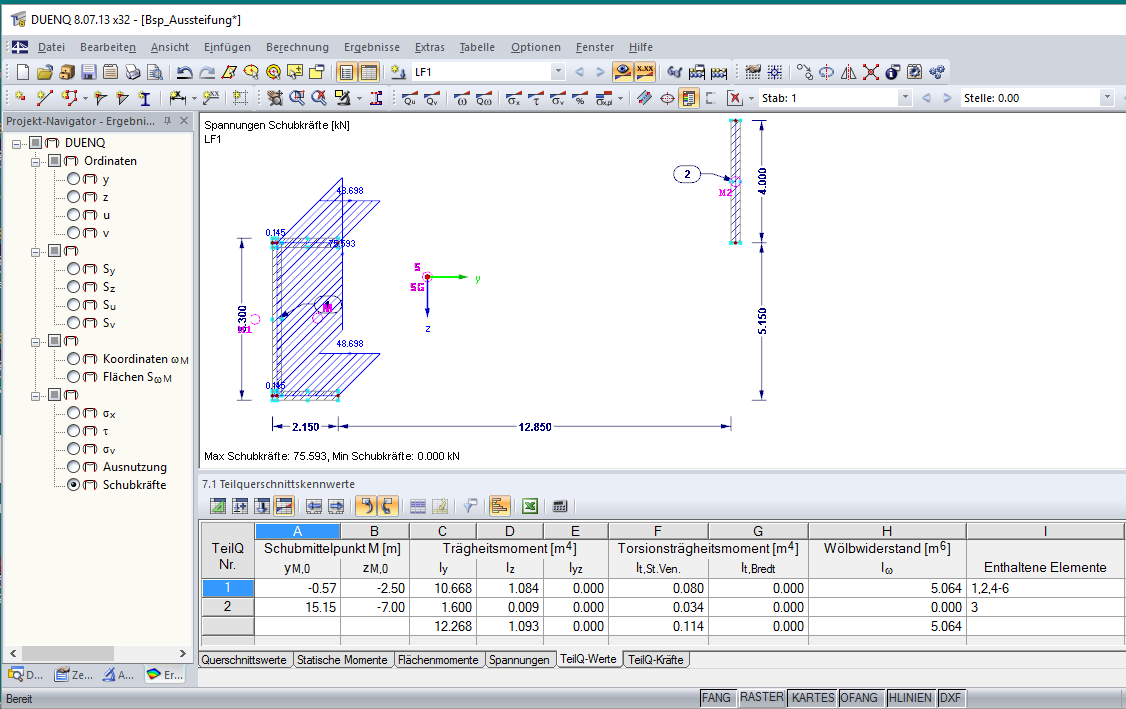Click the print icon
Viewport: 1126px width, 709px height.
[x=132, y=72]
